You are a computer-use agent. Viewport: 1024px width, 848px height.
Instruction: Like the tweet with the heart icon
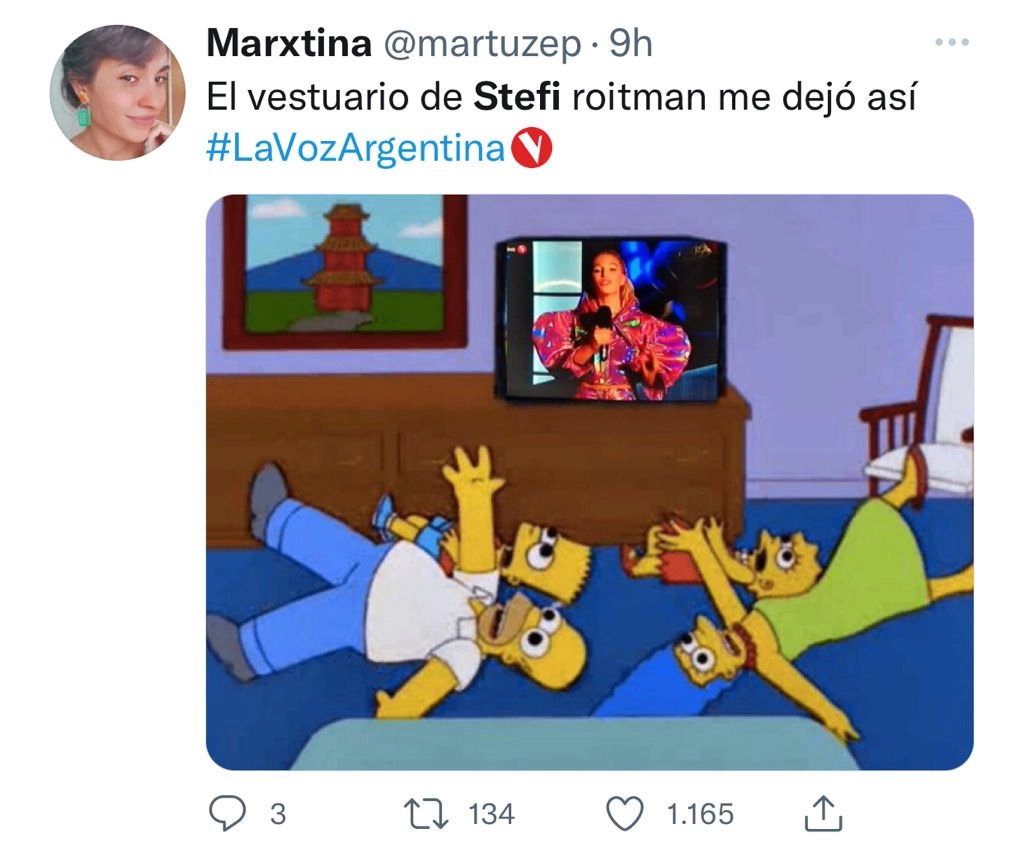point(625,814)
